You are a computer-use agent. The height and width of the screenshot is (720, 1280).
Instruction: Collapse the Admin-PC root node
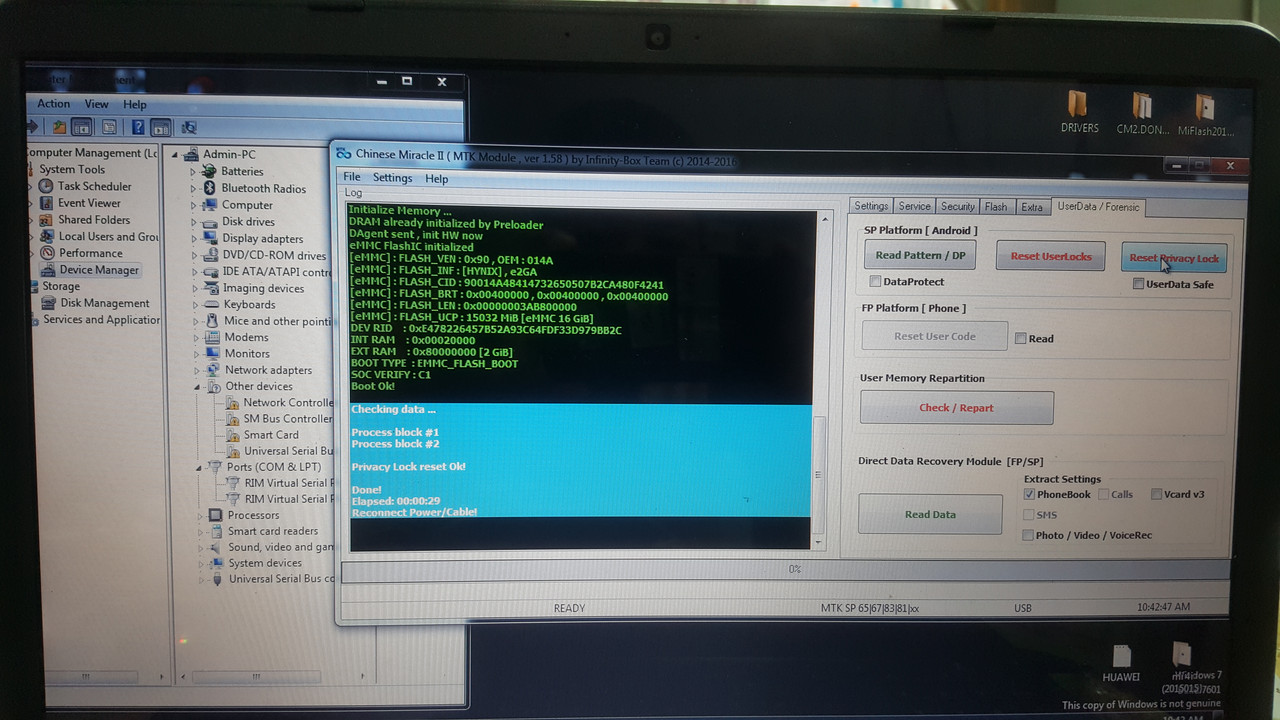(x=175, y=155)
